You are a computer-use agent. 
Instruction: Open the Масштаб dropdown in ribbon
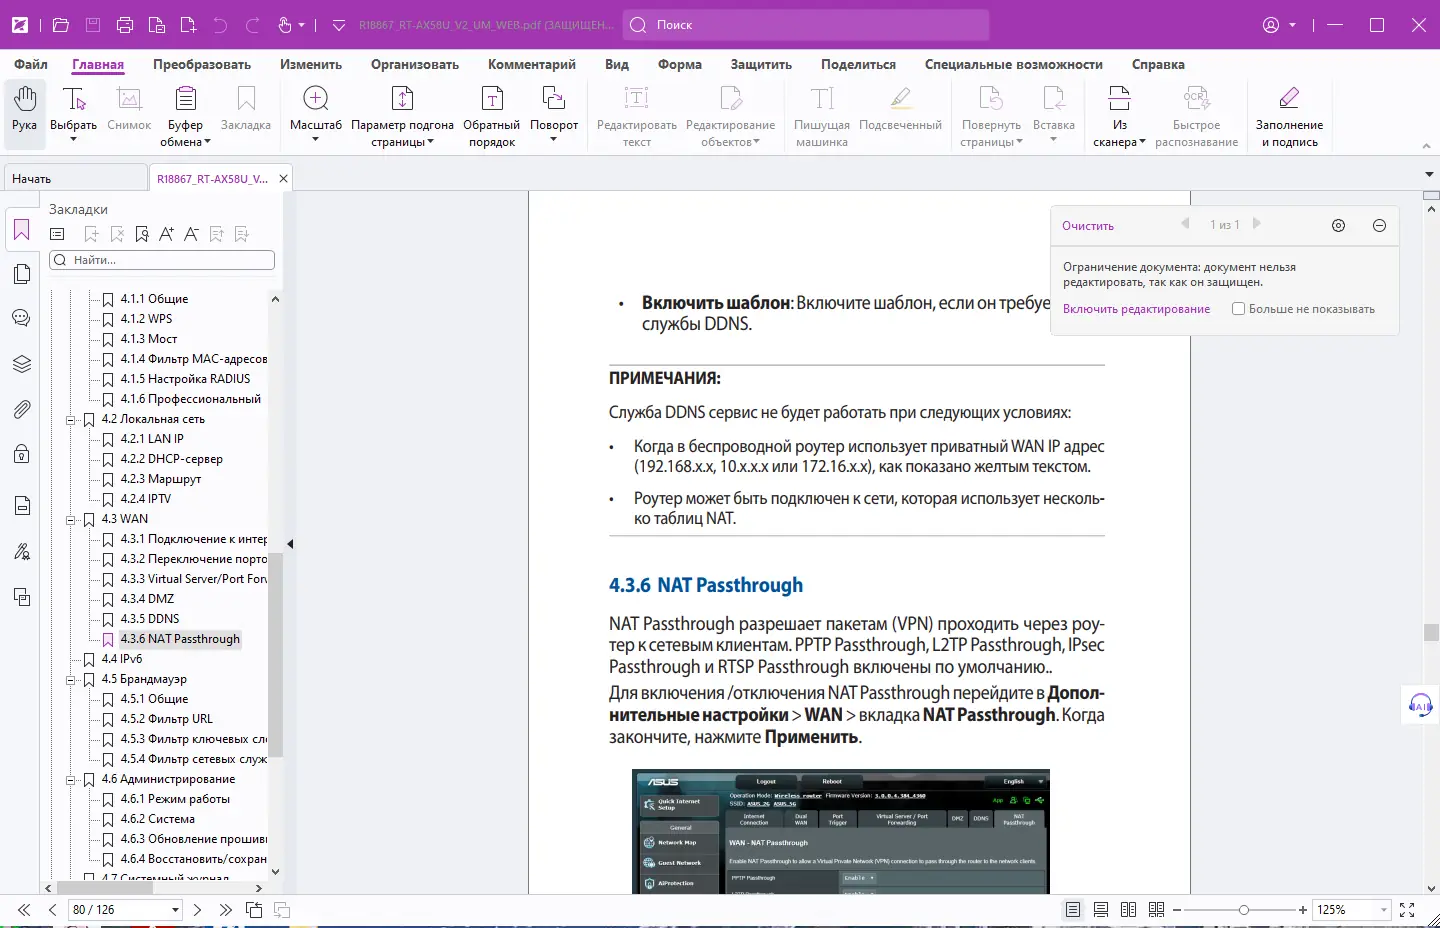[315, 139]
